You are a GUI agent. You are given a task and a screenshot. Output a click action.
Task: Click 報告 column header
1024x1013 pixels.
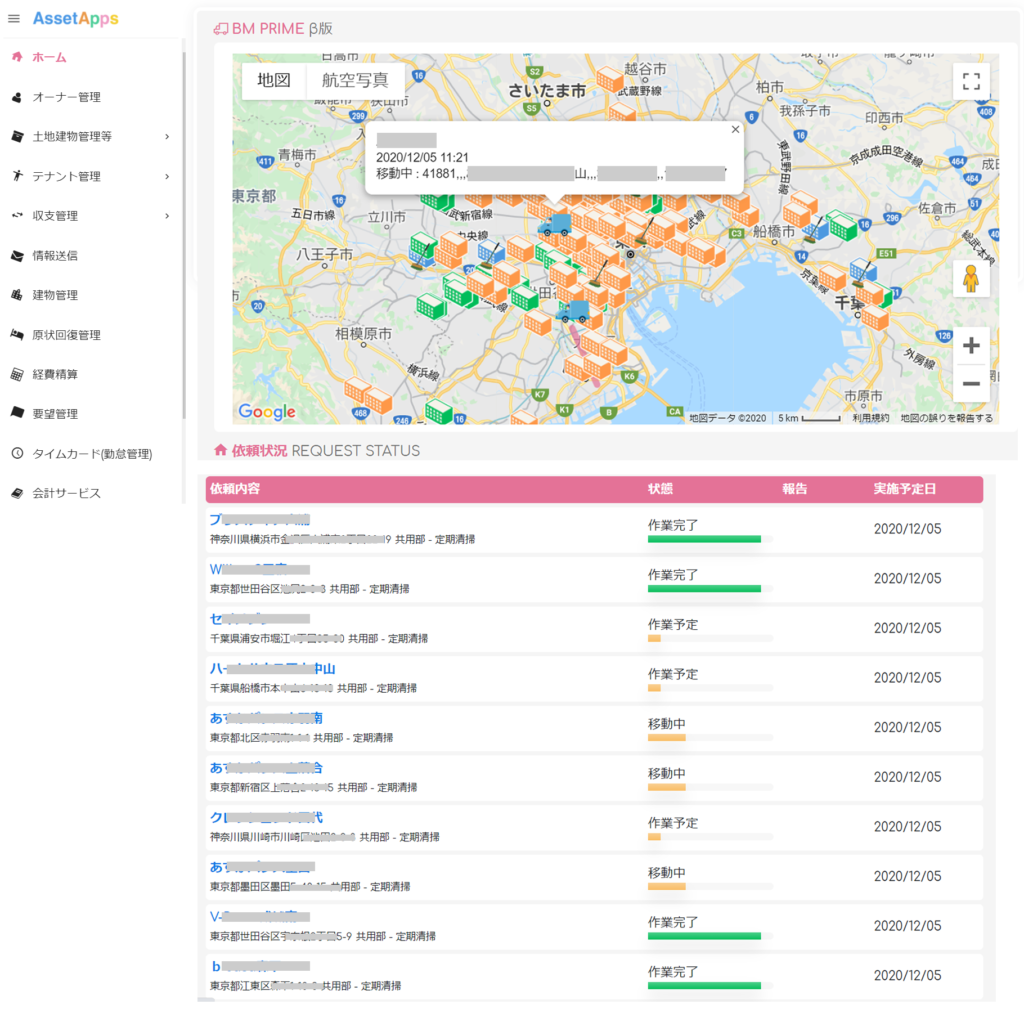pos(795,489)
